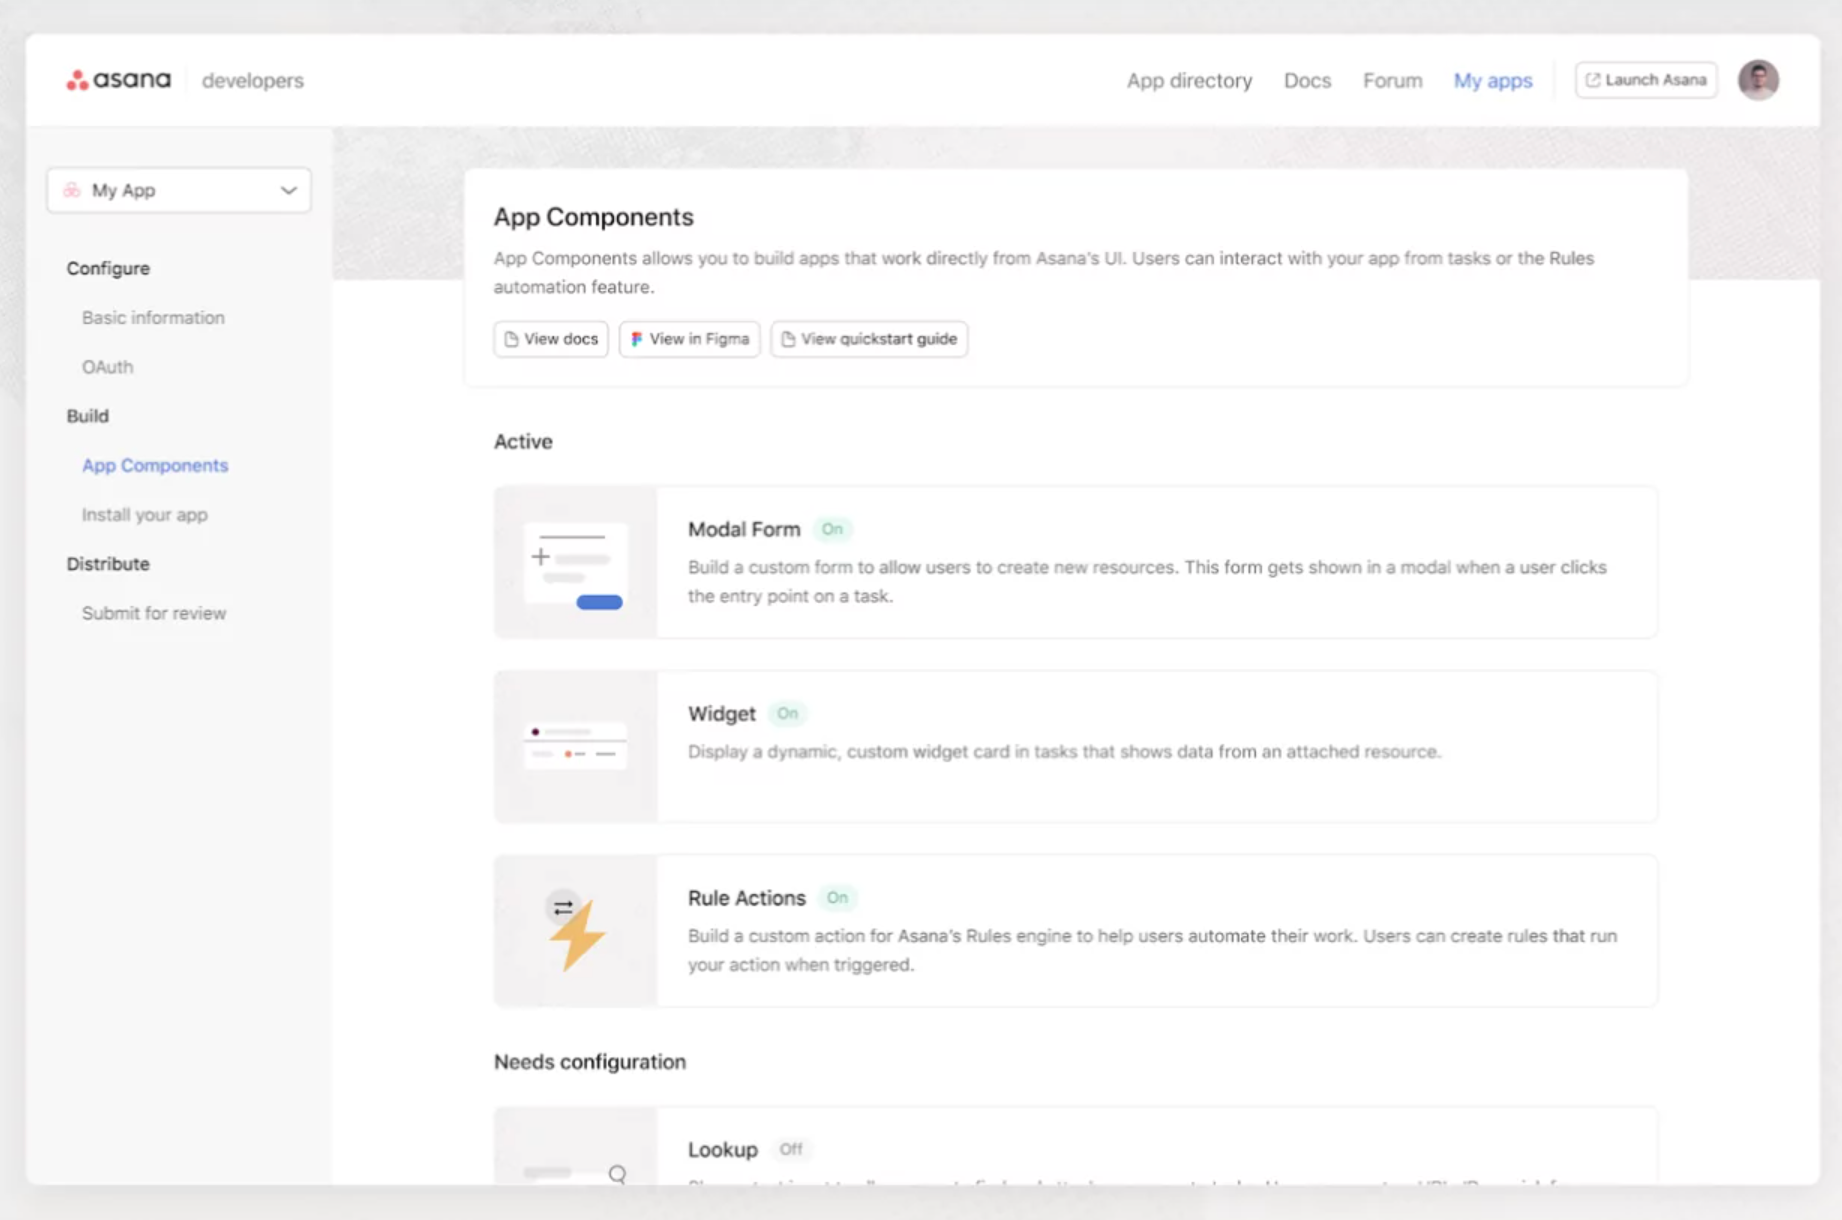The height and width of the screenshot is (1220, 1842).
Task: Click the Lookup magnifier illustration
Action: tap(617, 1173)
